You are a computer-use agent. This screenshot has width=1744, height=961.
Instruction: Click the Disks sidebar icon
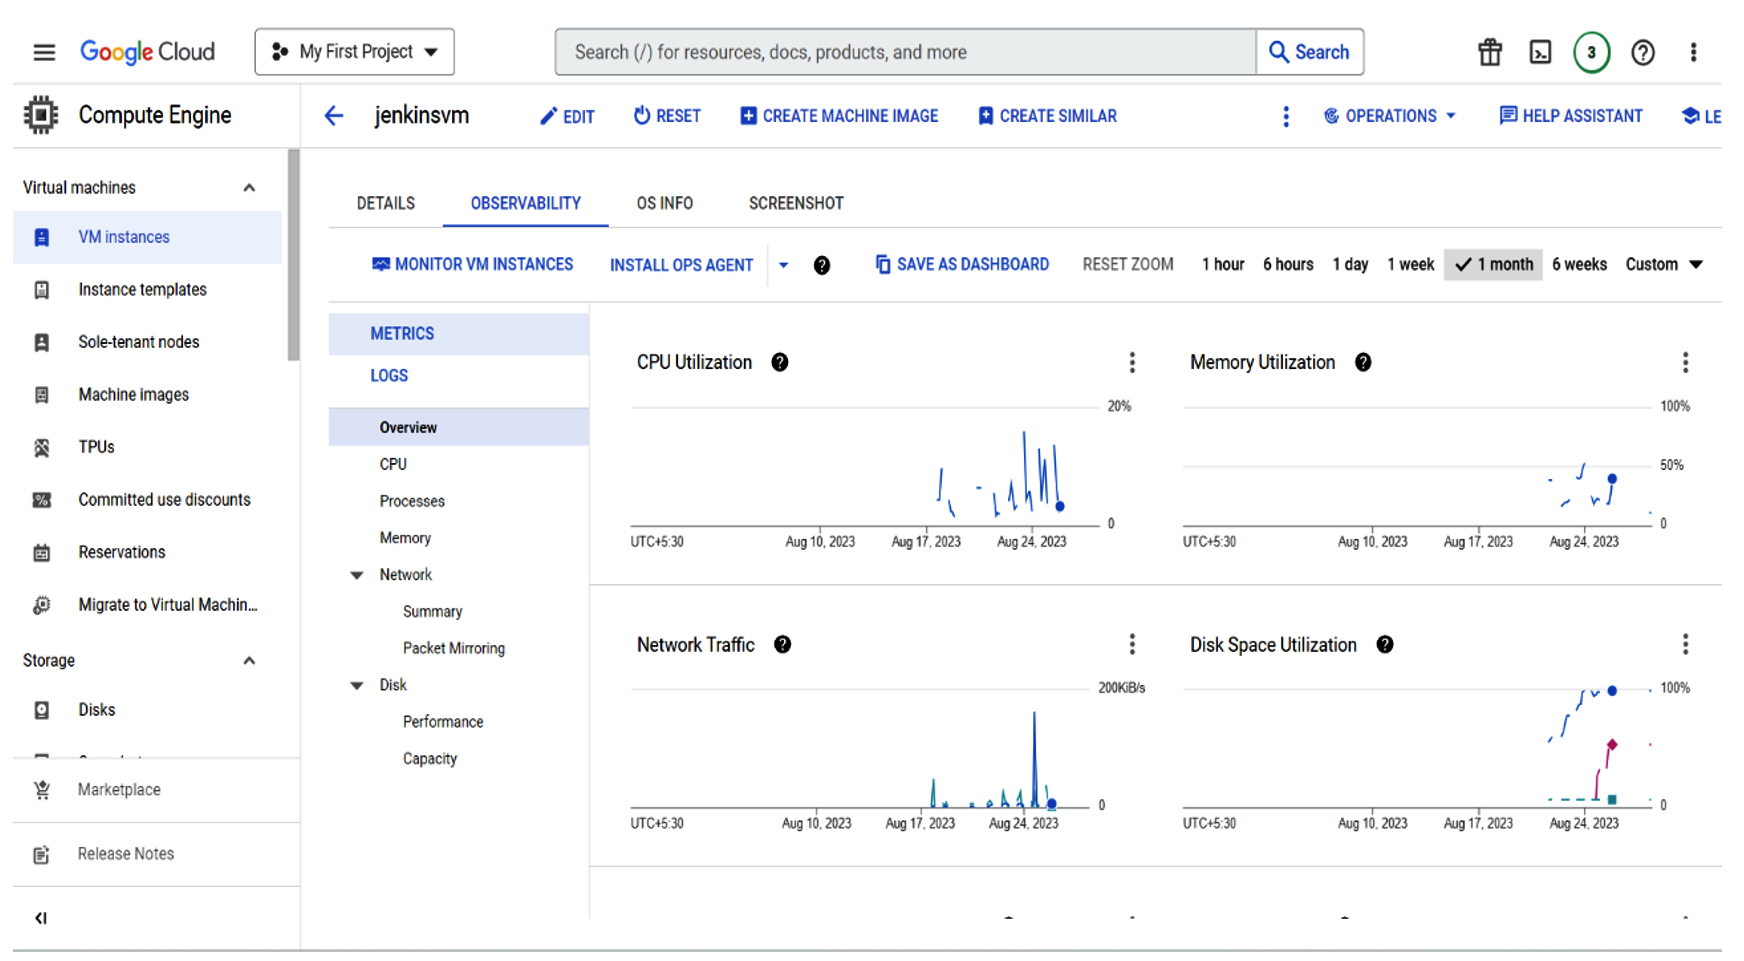41,710
